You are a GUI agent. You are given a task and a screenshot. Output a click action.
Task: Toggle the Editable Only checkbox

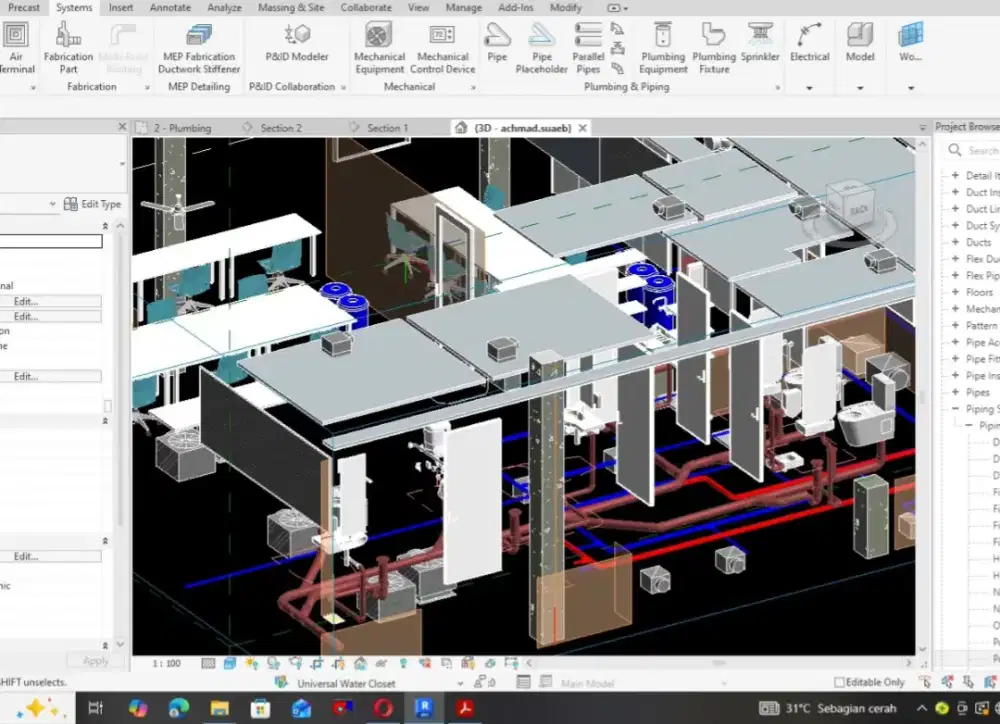click(839, 682)
